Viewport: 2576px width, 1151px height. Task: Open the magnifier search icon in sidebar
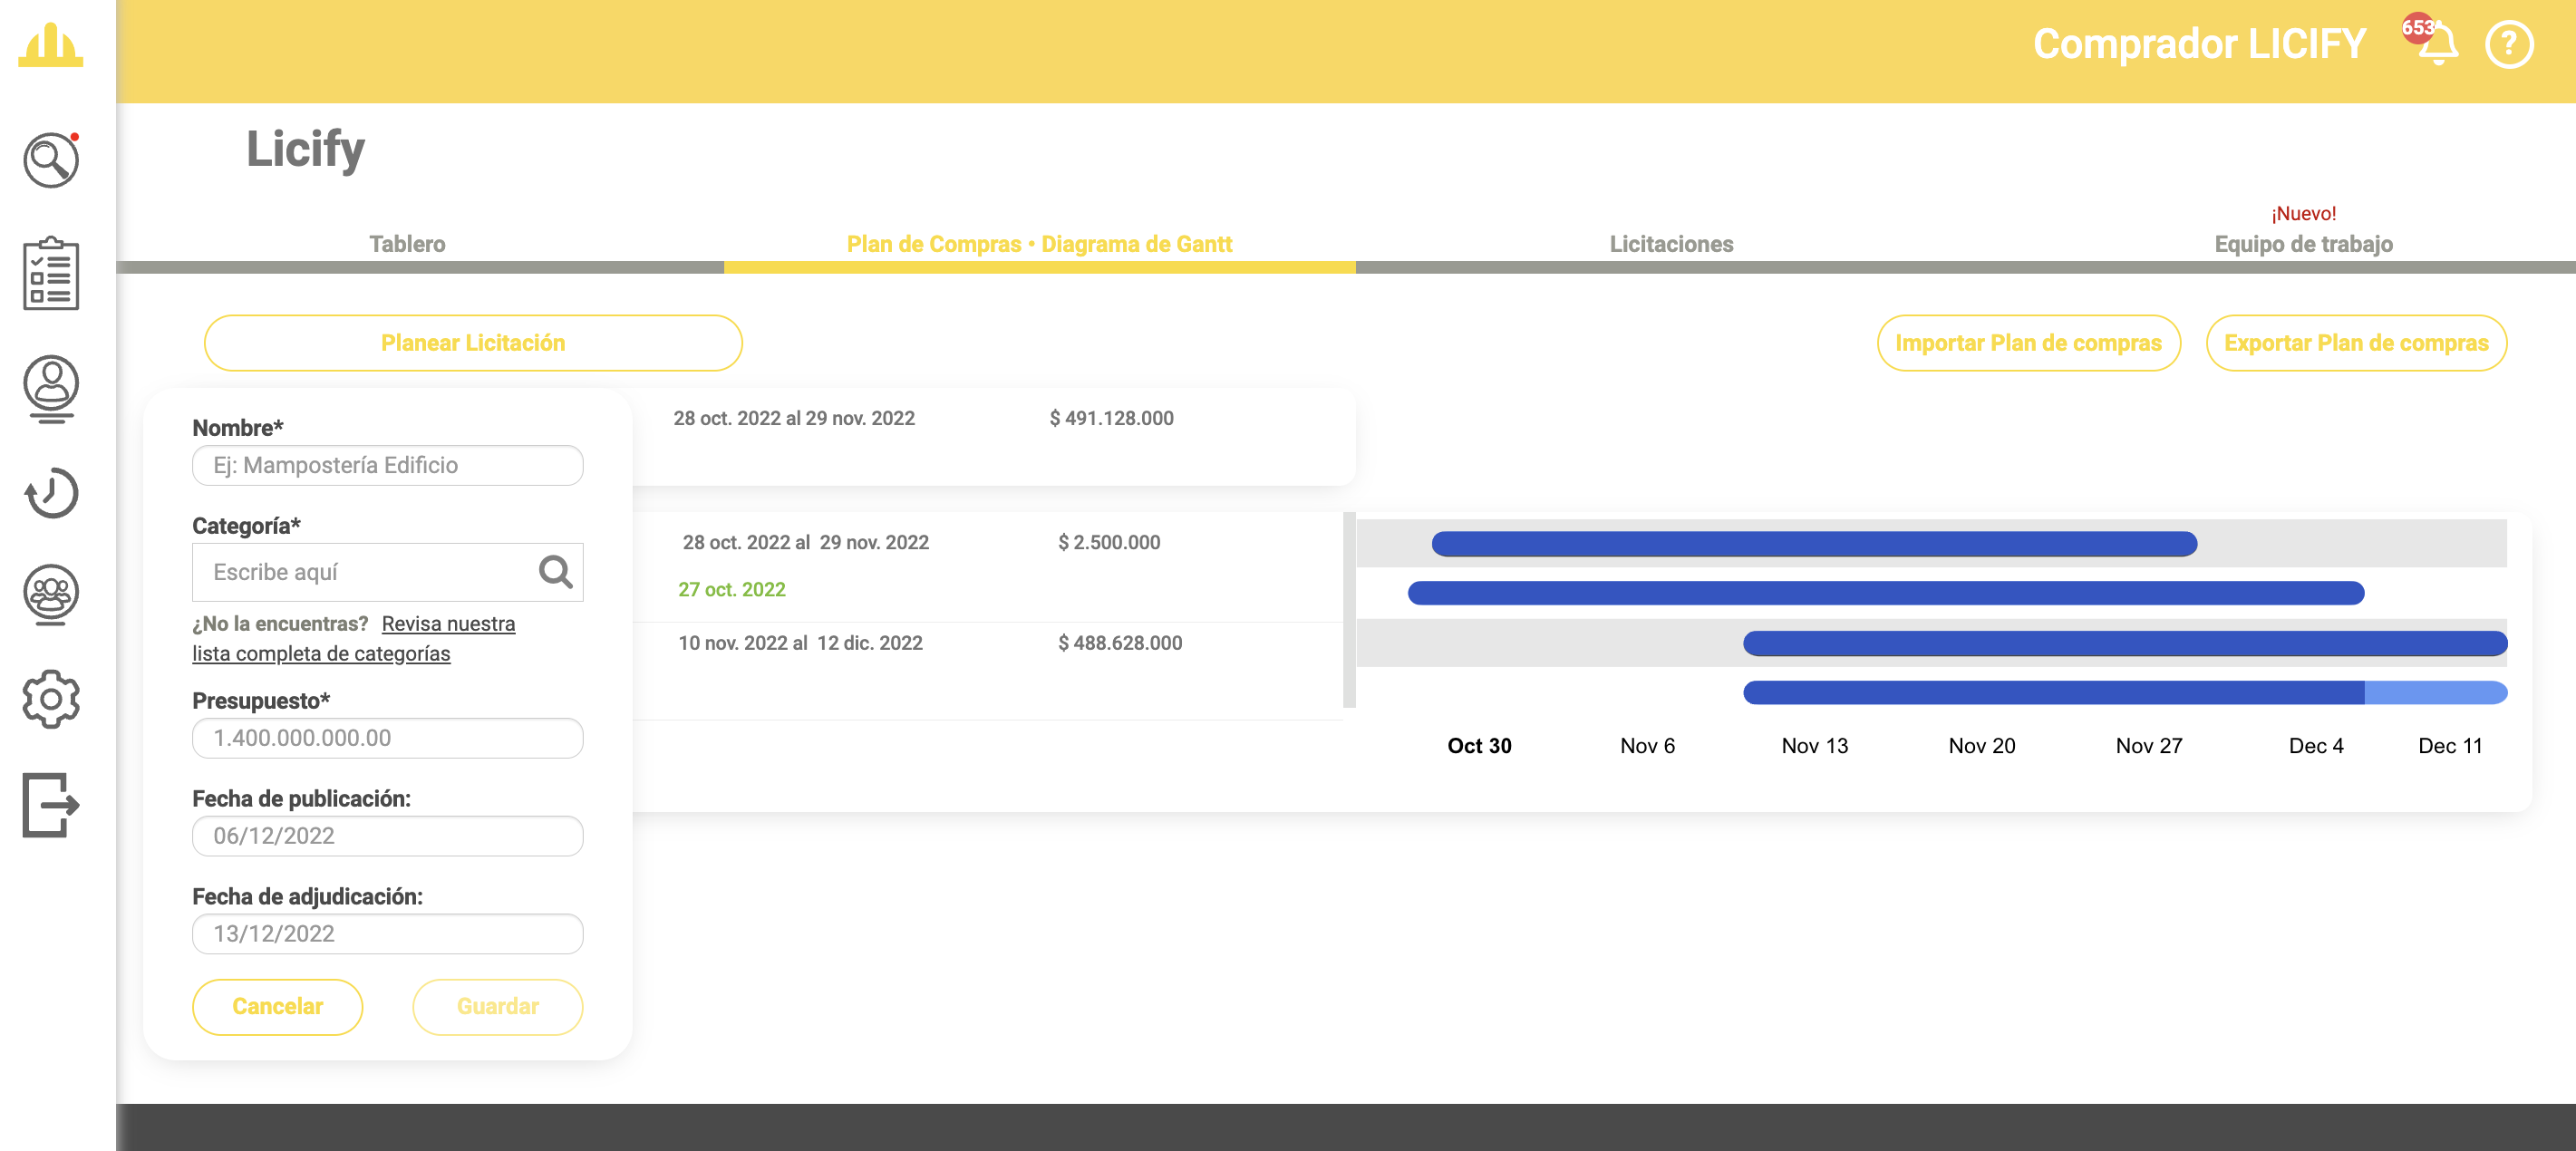[51, 160]
